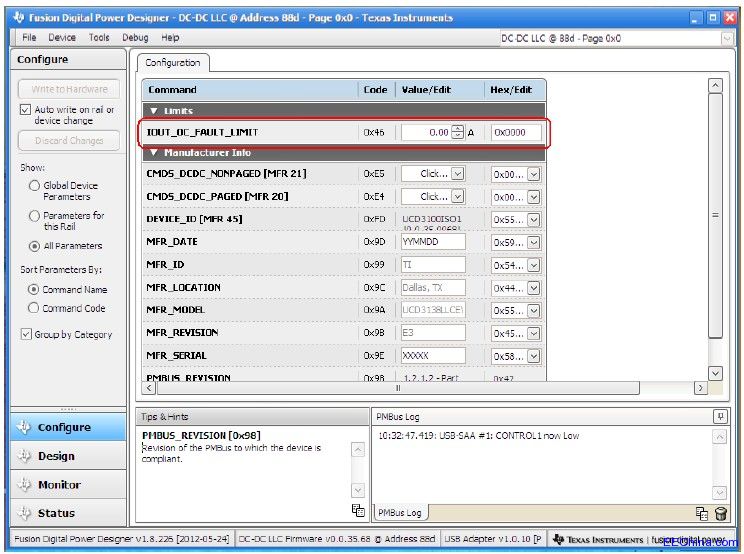Open MFR_DATE hex dropdown
The width and height of the screenshot is (744, 554).
click(534, 242)
